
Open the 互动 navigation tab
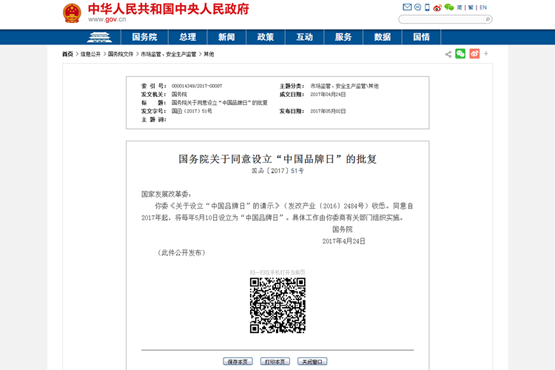pyautogui.click(x=304, y=37)
